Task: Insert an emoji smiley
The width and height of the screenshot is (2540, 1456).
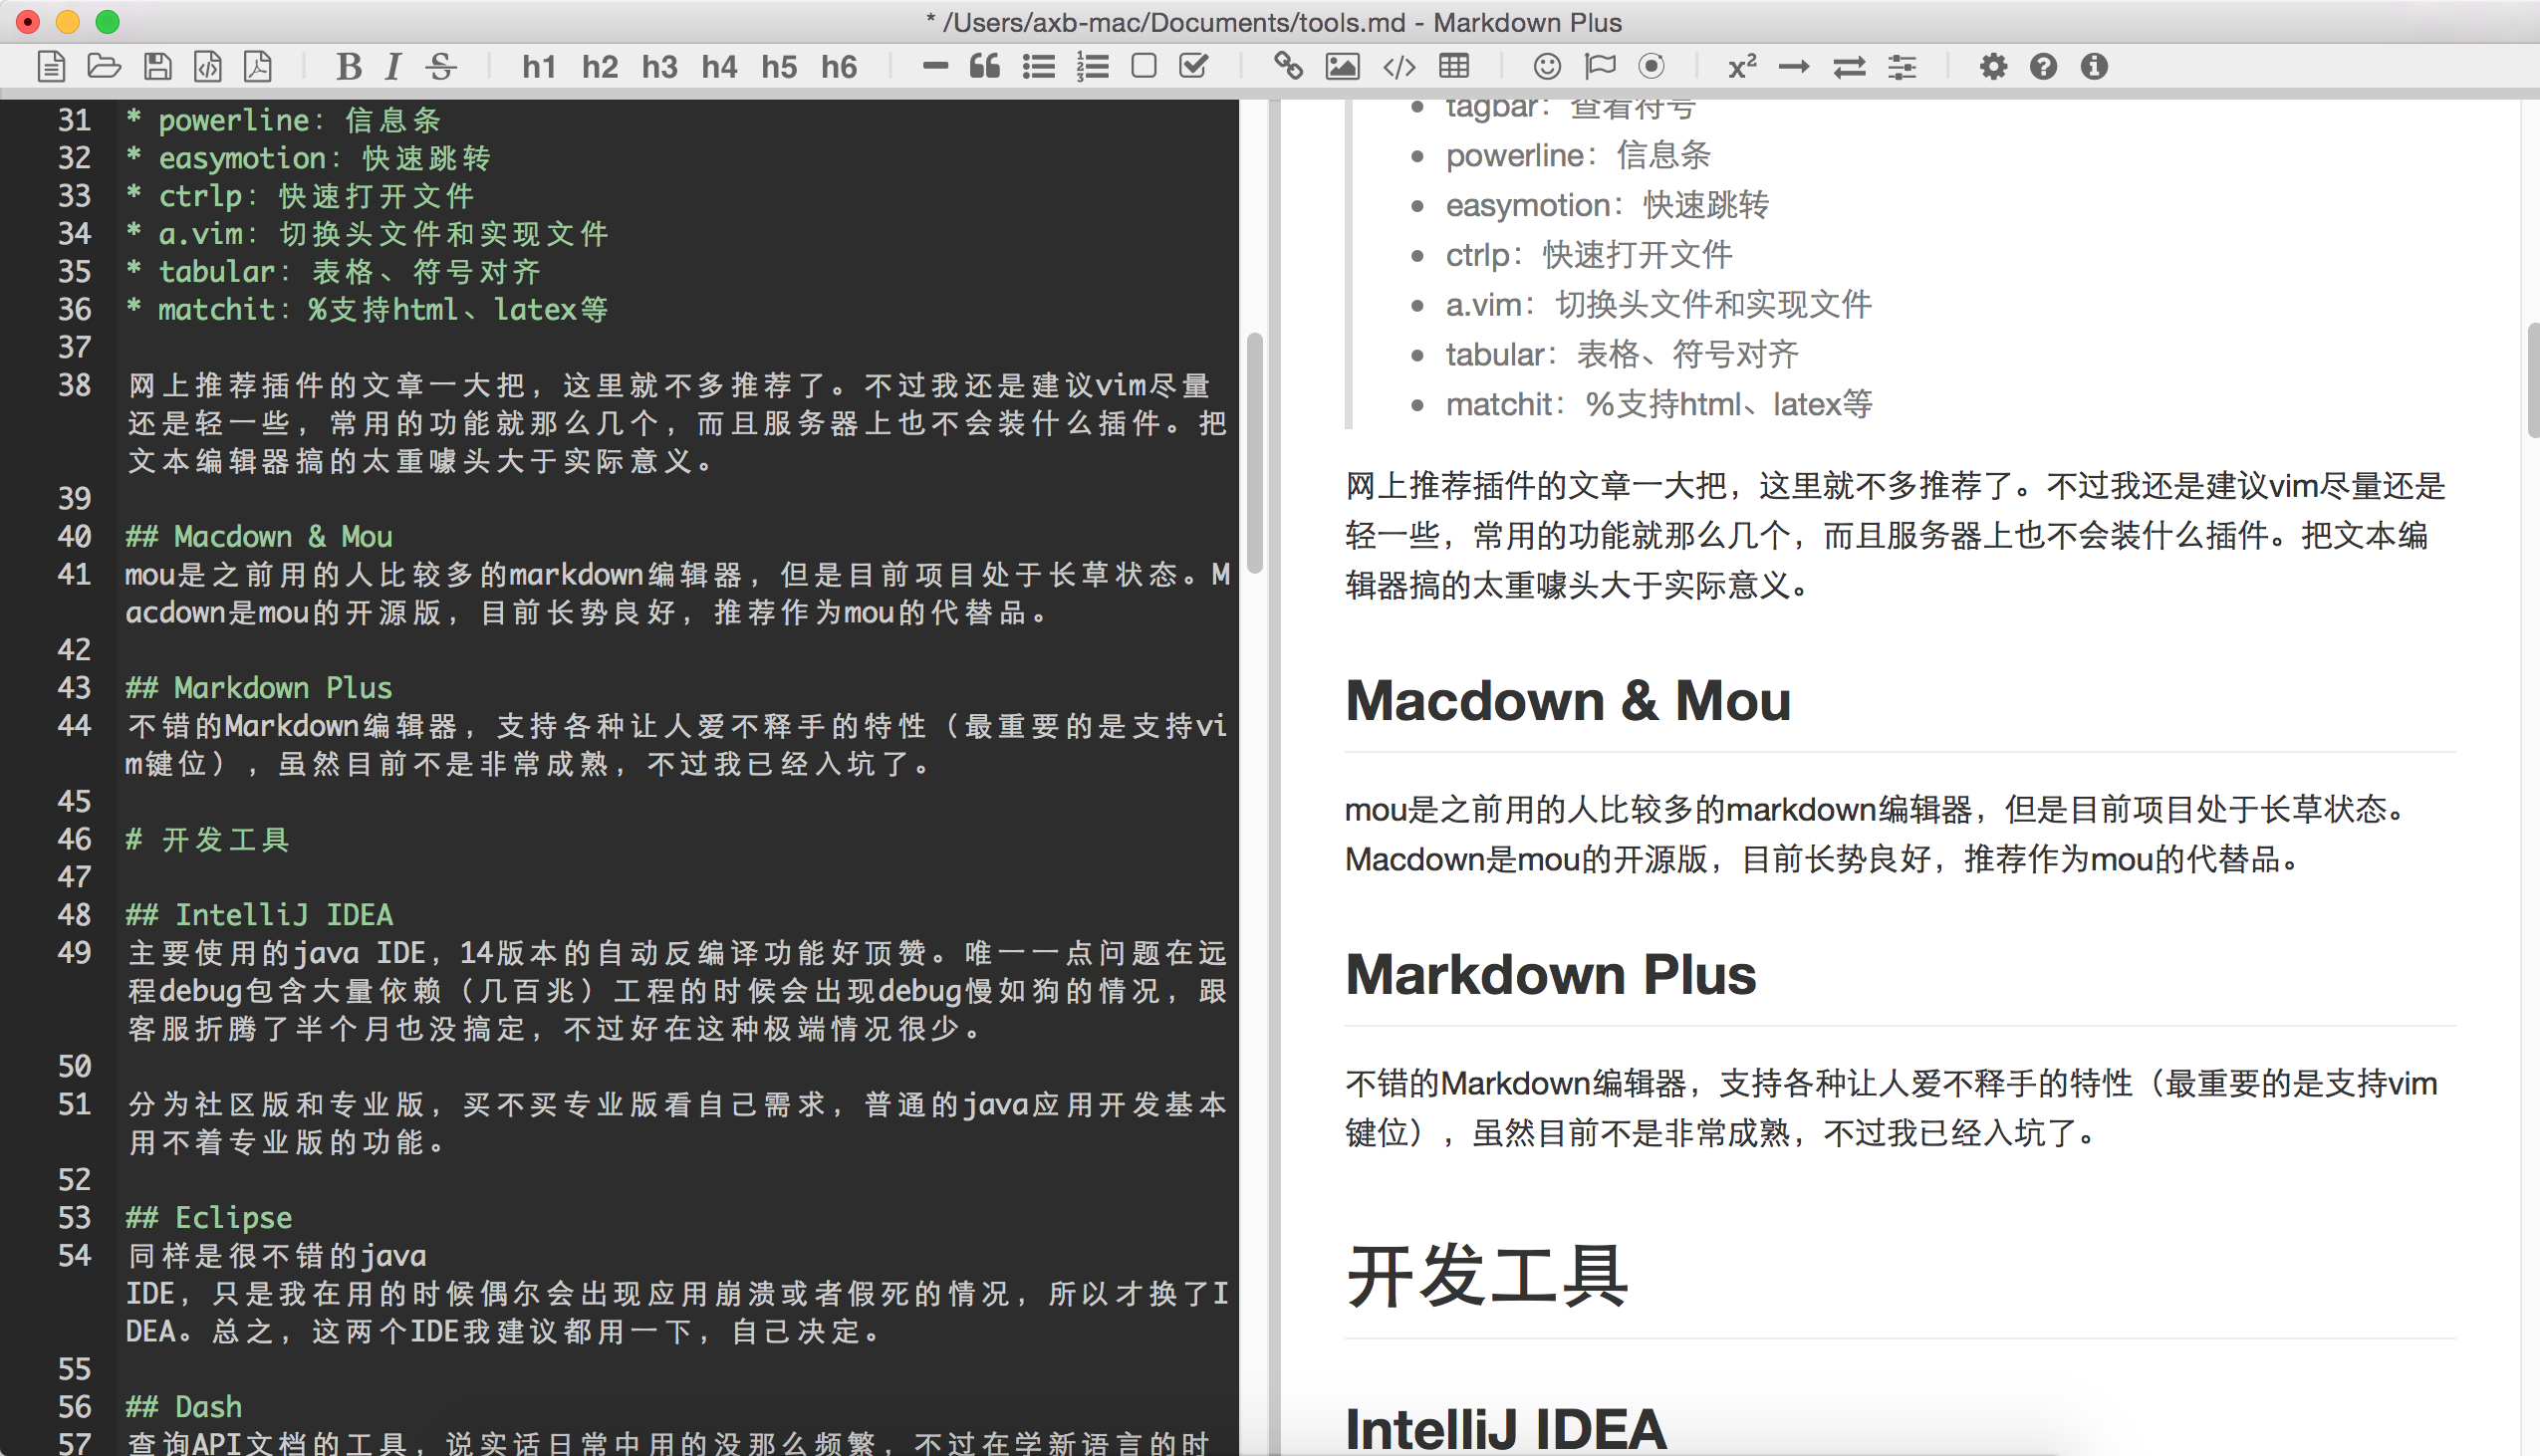Action: (x=1547, y=67)
